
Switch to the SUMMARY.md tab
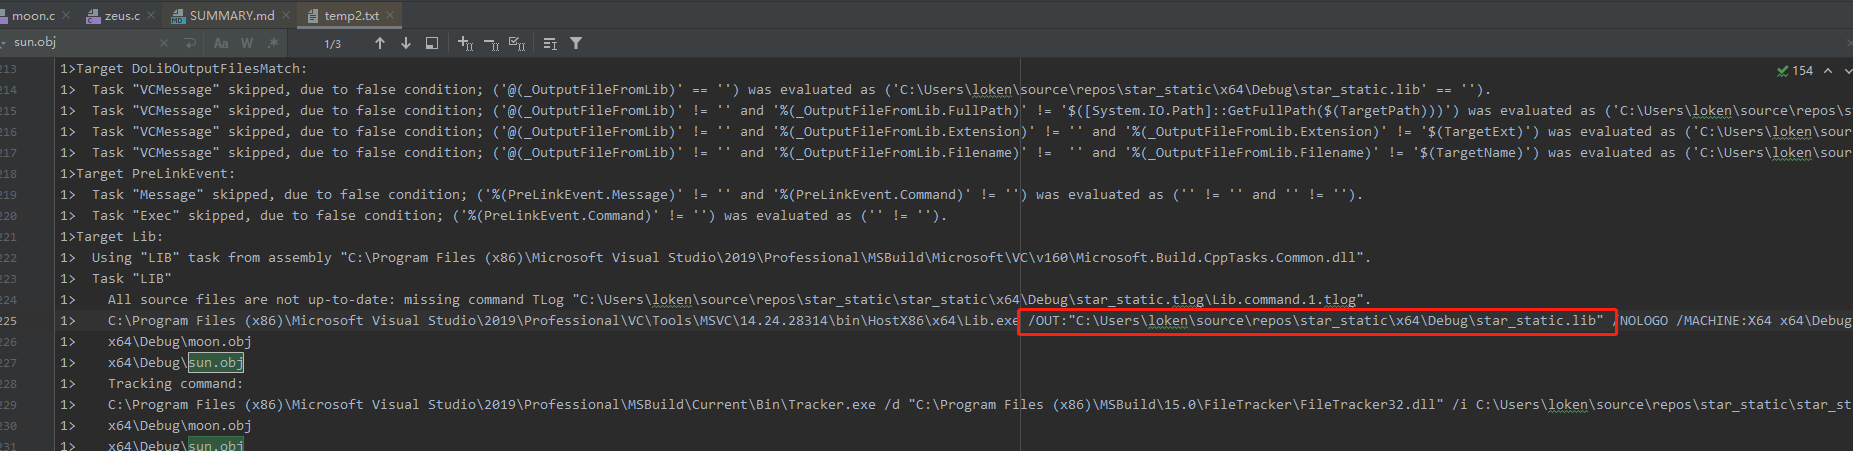pos(231,15)
